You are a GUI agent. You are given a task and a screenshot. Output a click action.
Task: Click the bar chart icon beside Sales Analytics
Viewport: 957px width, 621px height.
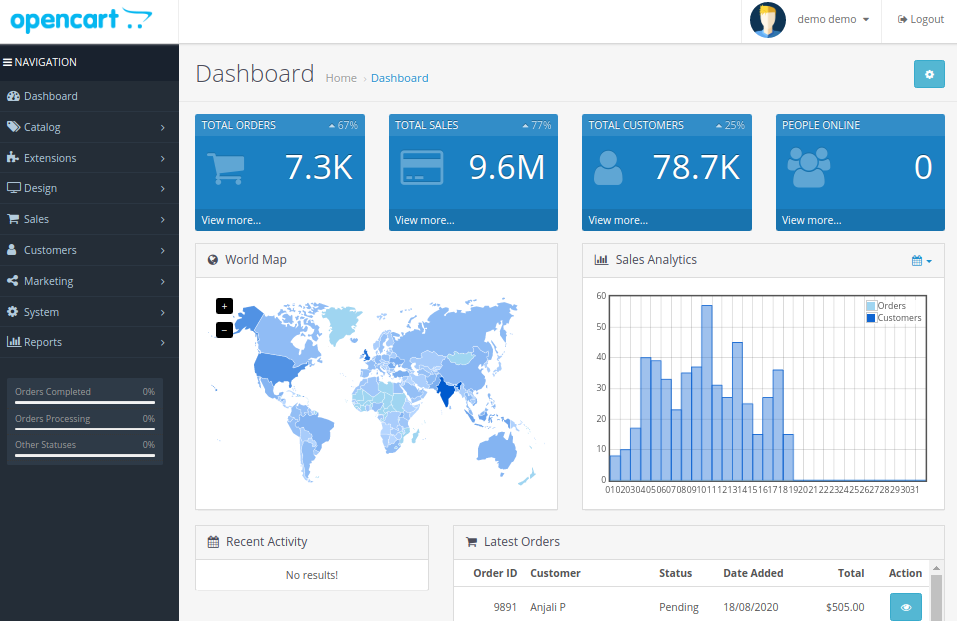600,260
